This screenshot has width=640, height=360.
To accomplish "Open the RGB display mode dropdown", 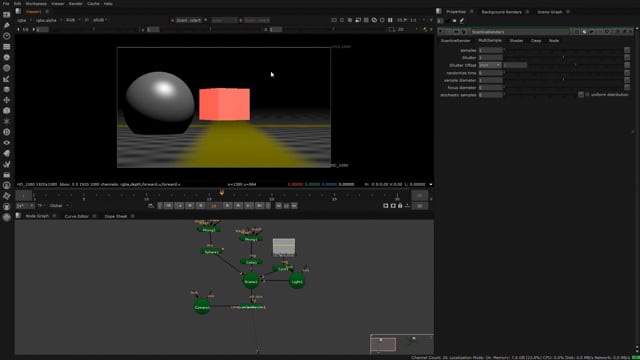I will point(73,20).
